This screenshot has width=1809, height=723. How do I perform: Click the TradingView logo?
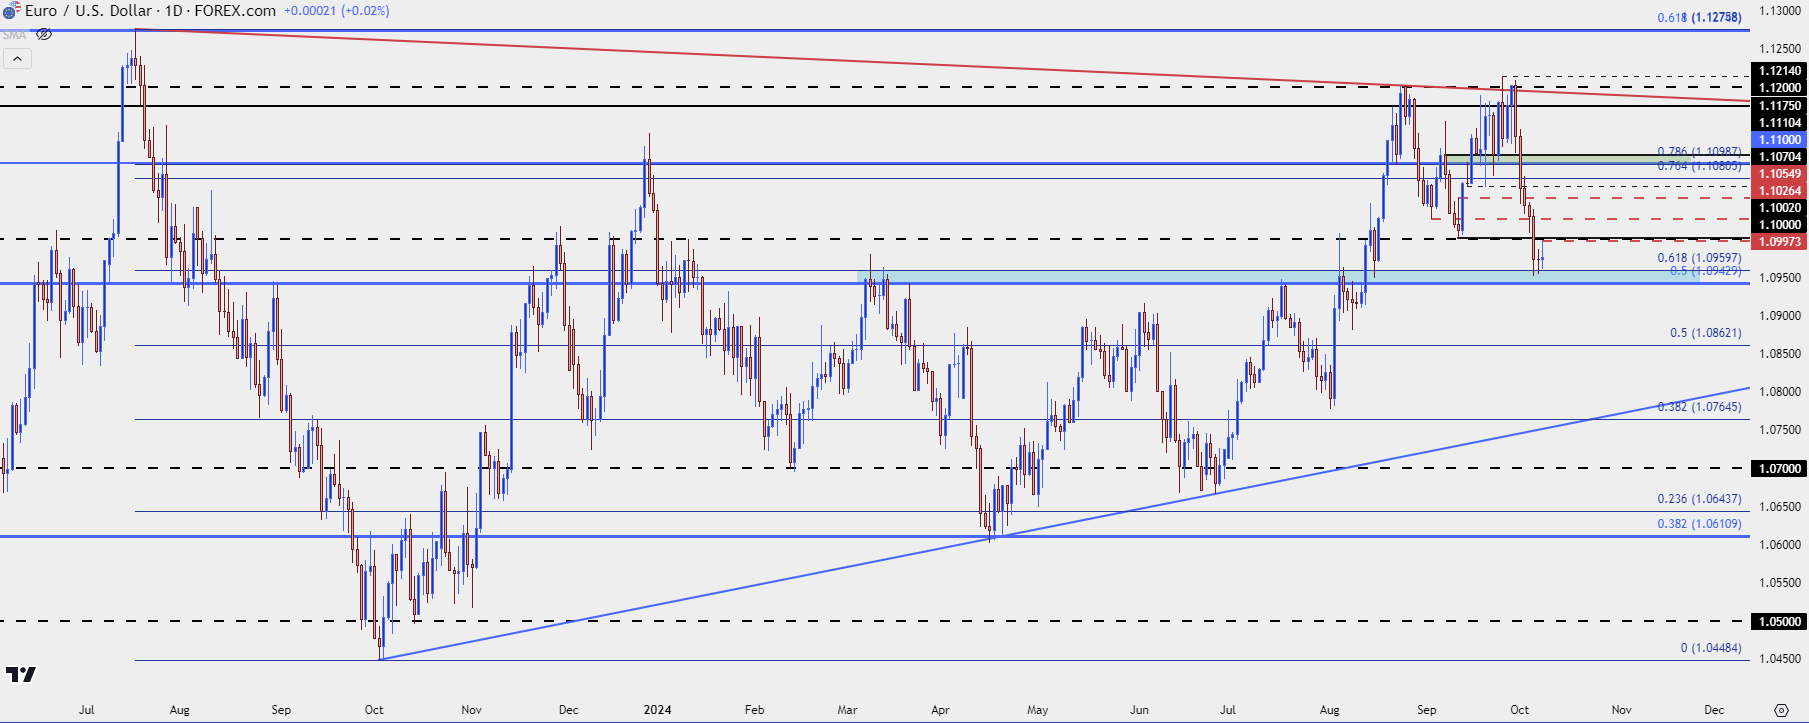(x=20, y=674)
